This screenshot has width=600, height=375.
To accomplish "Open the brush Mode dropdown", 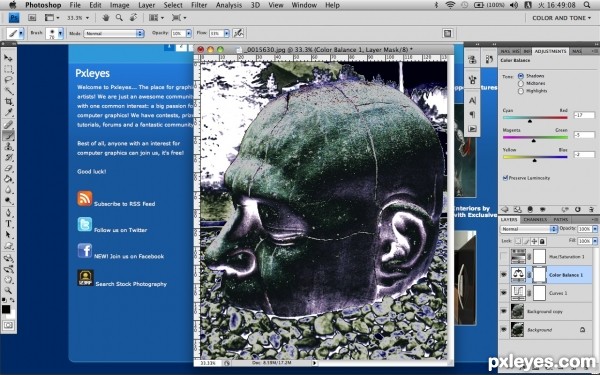I will [114, 34].
